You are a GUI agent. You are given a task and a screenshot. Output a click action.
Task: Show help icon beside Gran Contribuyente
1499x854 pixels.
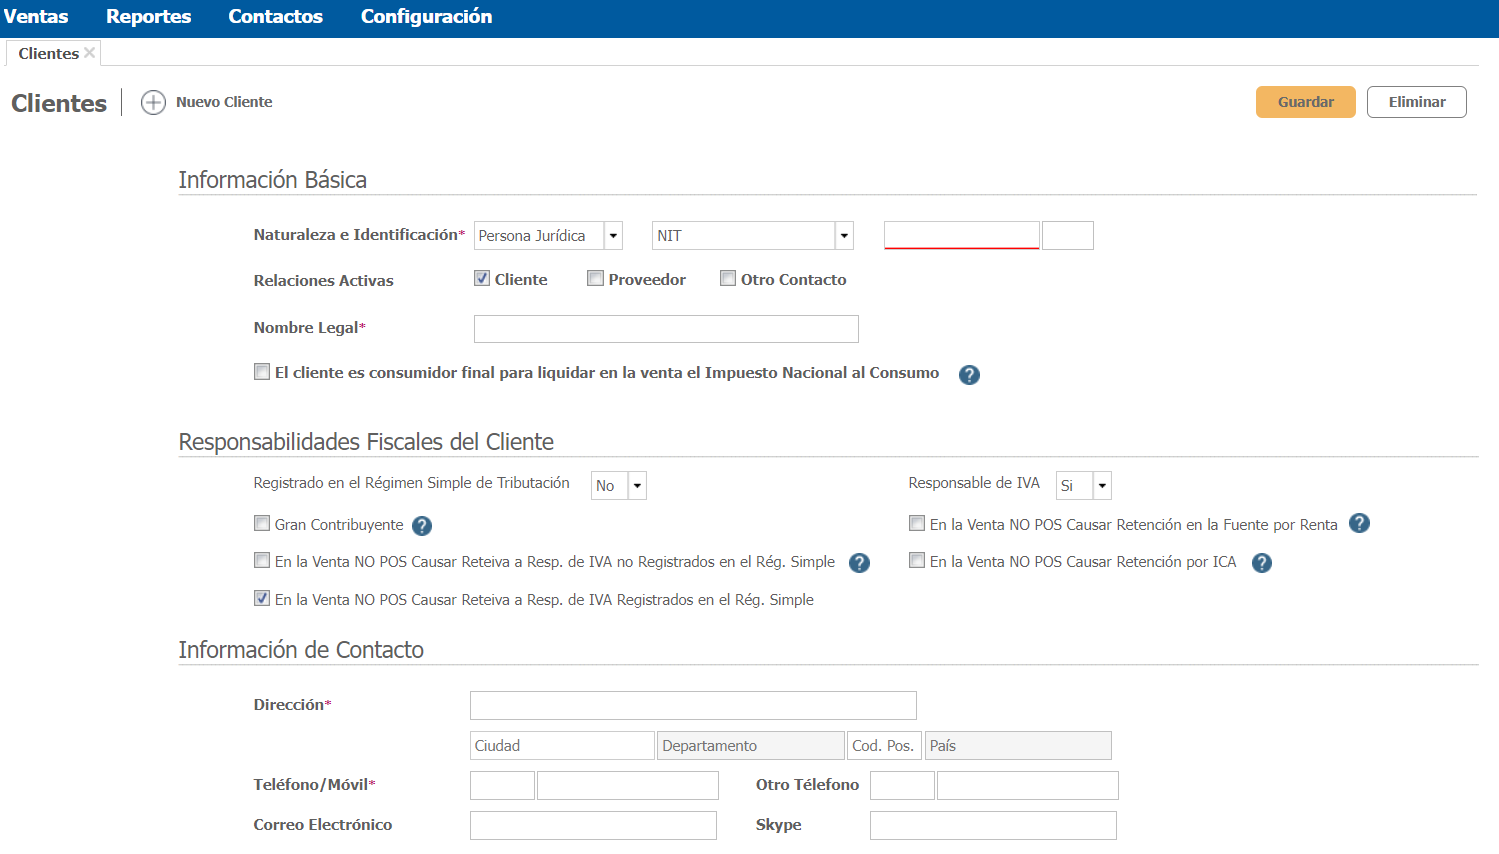click(x=422, y=526)
